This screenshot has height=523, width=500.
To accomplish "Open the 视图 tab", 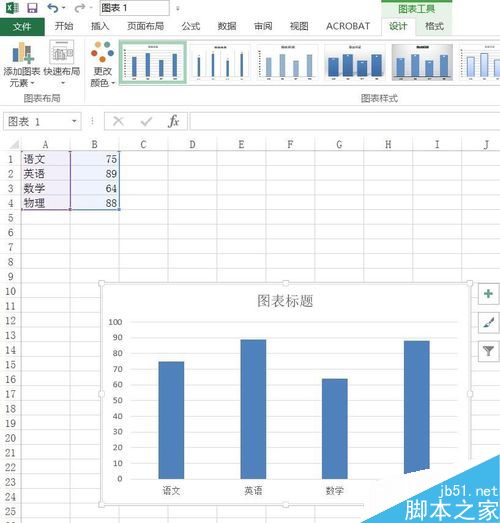I will 299,26.
